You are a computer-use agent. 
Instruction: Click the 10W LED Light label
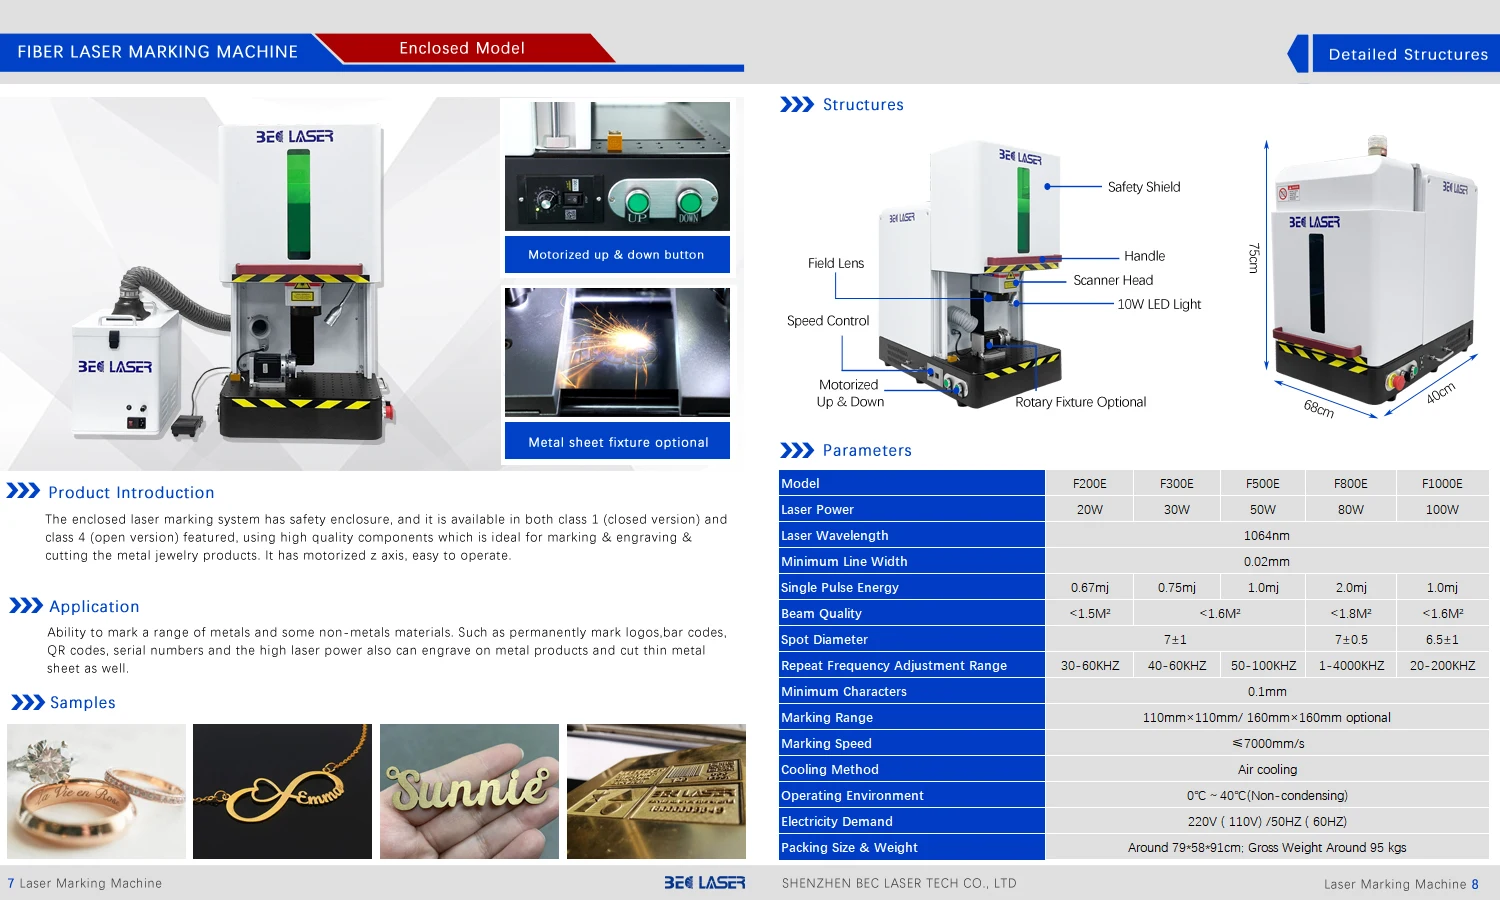click(x=1159, y=304)
